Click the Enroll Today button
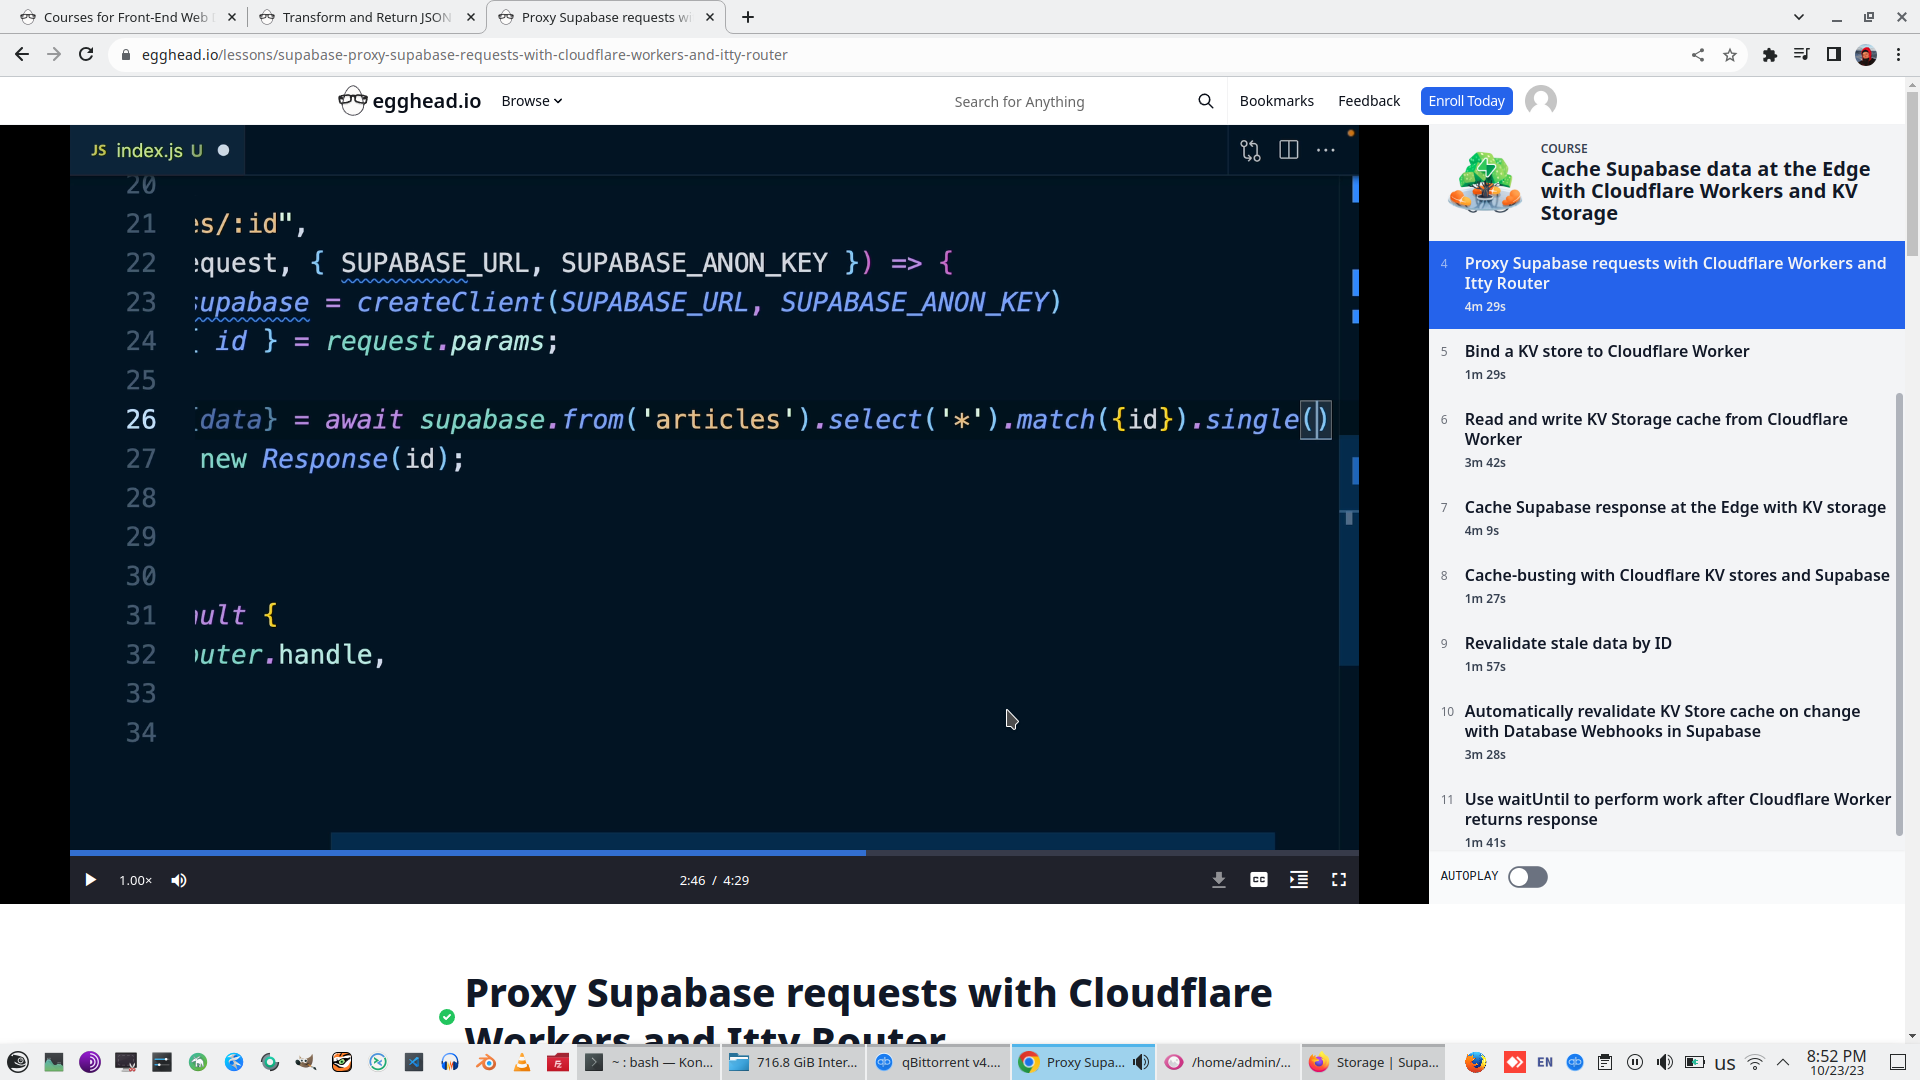This screenshot has height=1080, width=1920. [1465, 101]
